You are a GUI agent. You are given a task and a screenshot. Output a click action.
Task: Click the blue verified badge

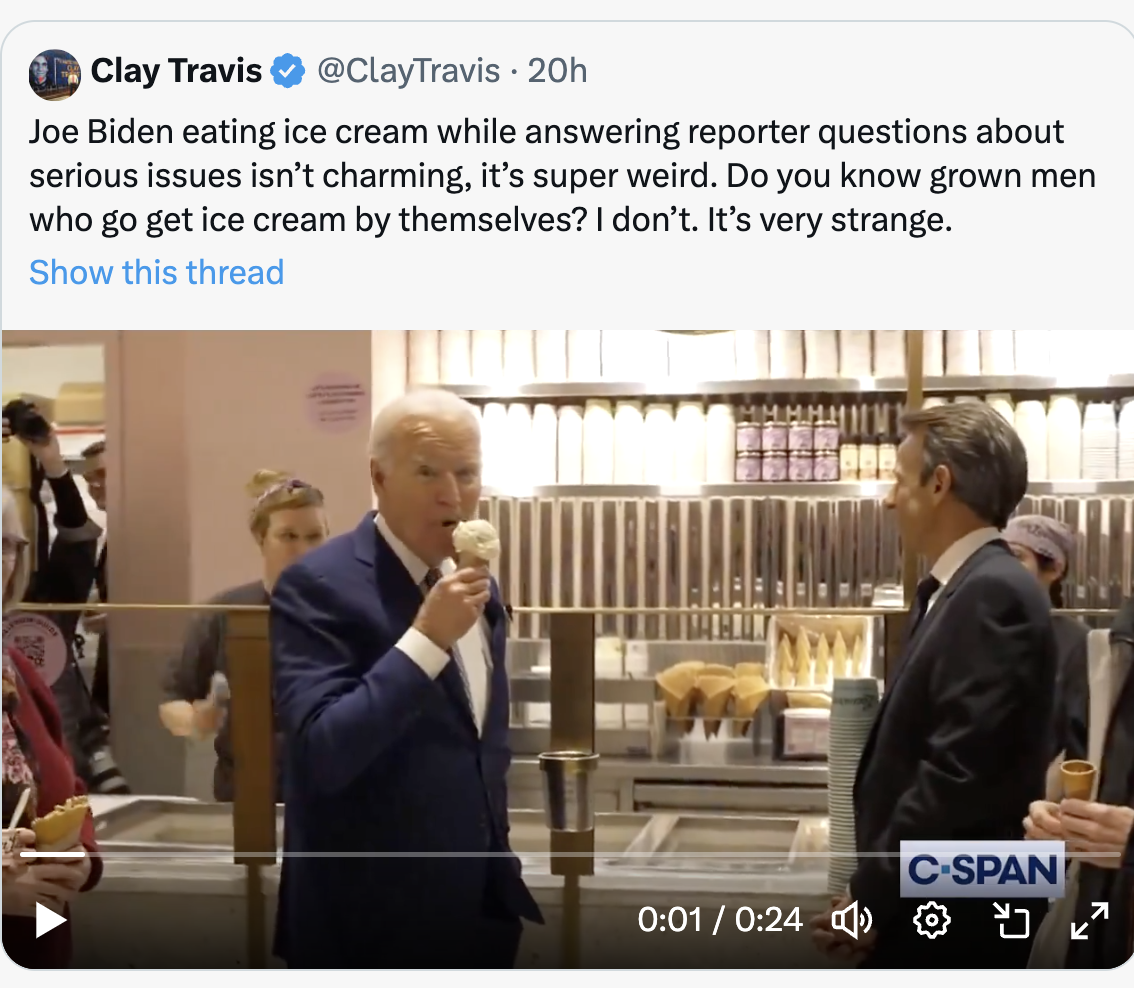click(288, 72)
